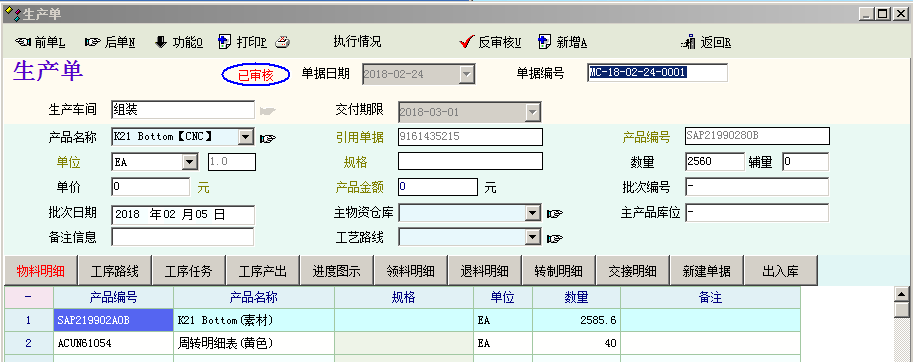Click into the 备注信息 input field

coord(183,237)
